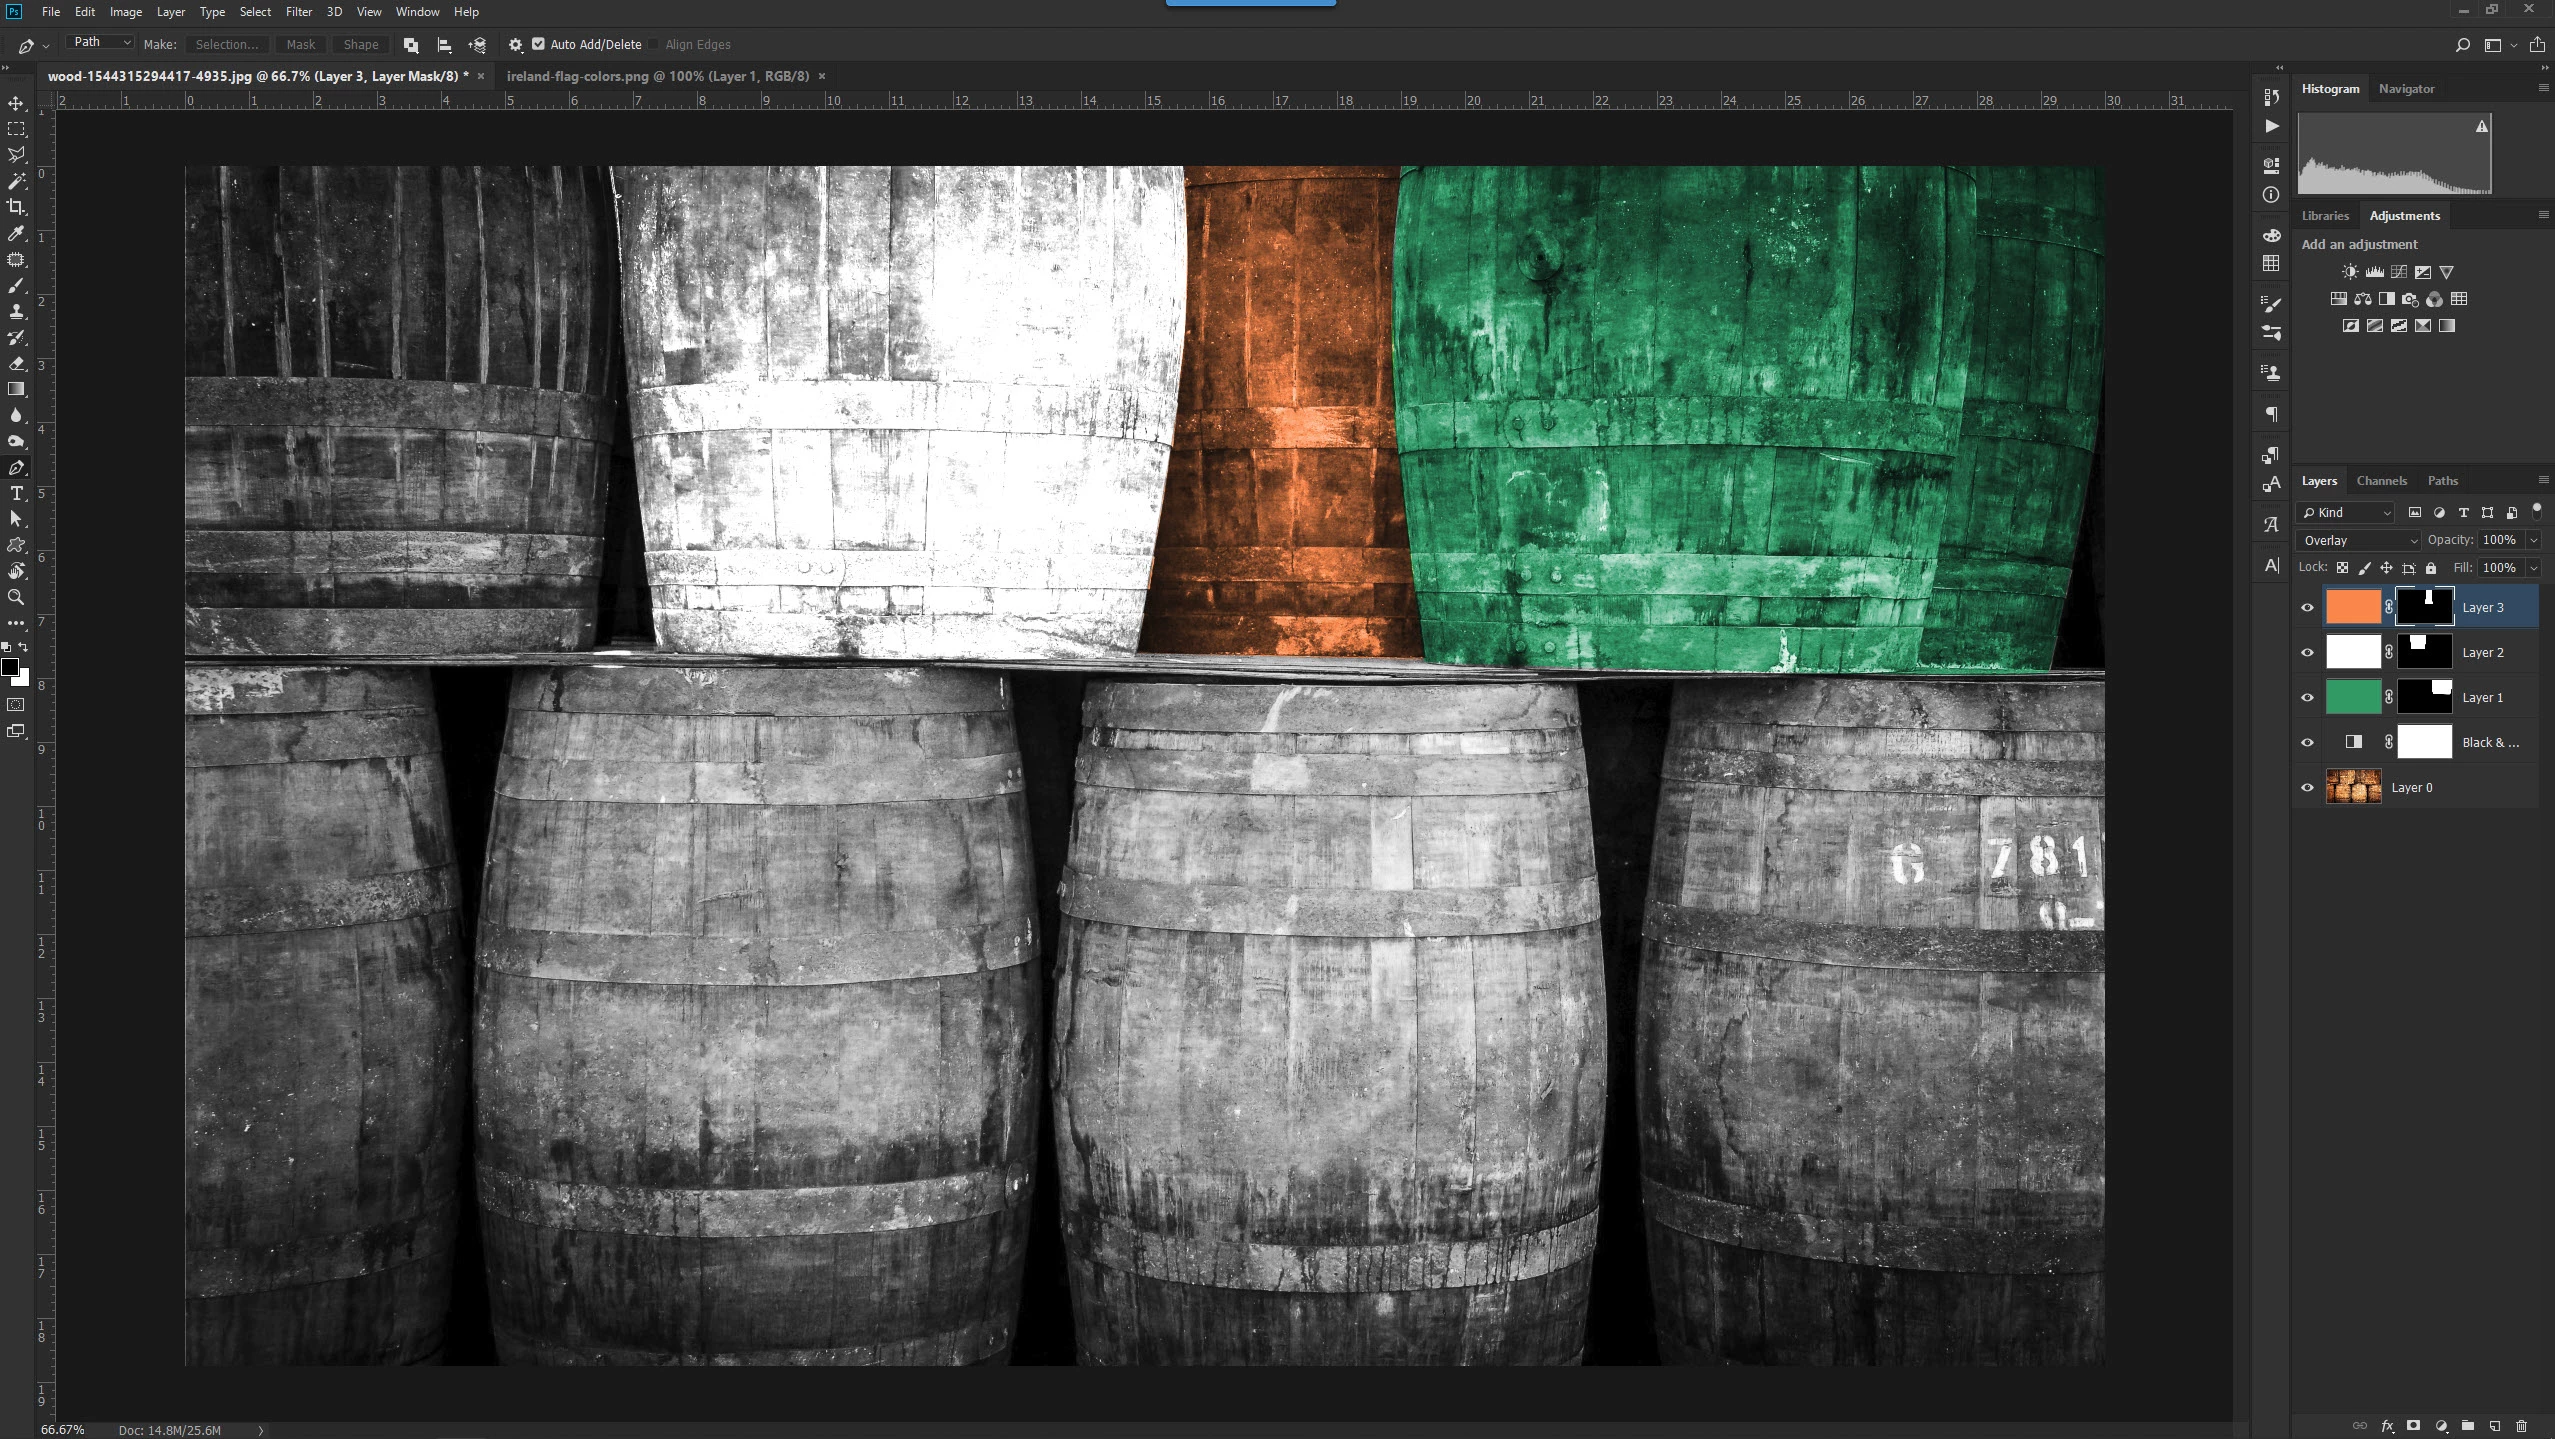This screenshot has width=2555, height=1439.
Task: Select the Zoom tool in toolbar
Action: pos(16,597)
